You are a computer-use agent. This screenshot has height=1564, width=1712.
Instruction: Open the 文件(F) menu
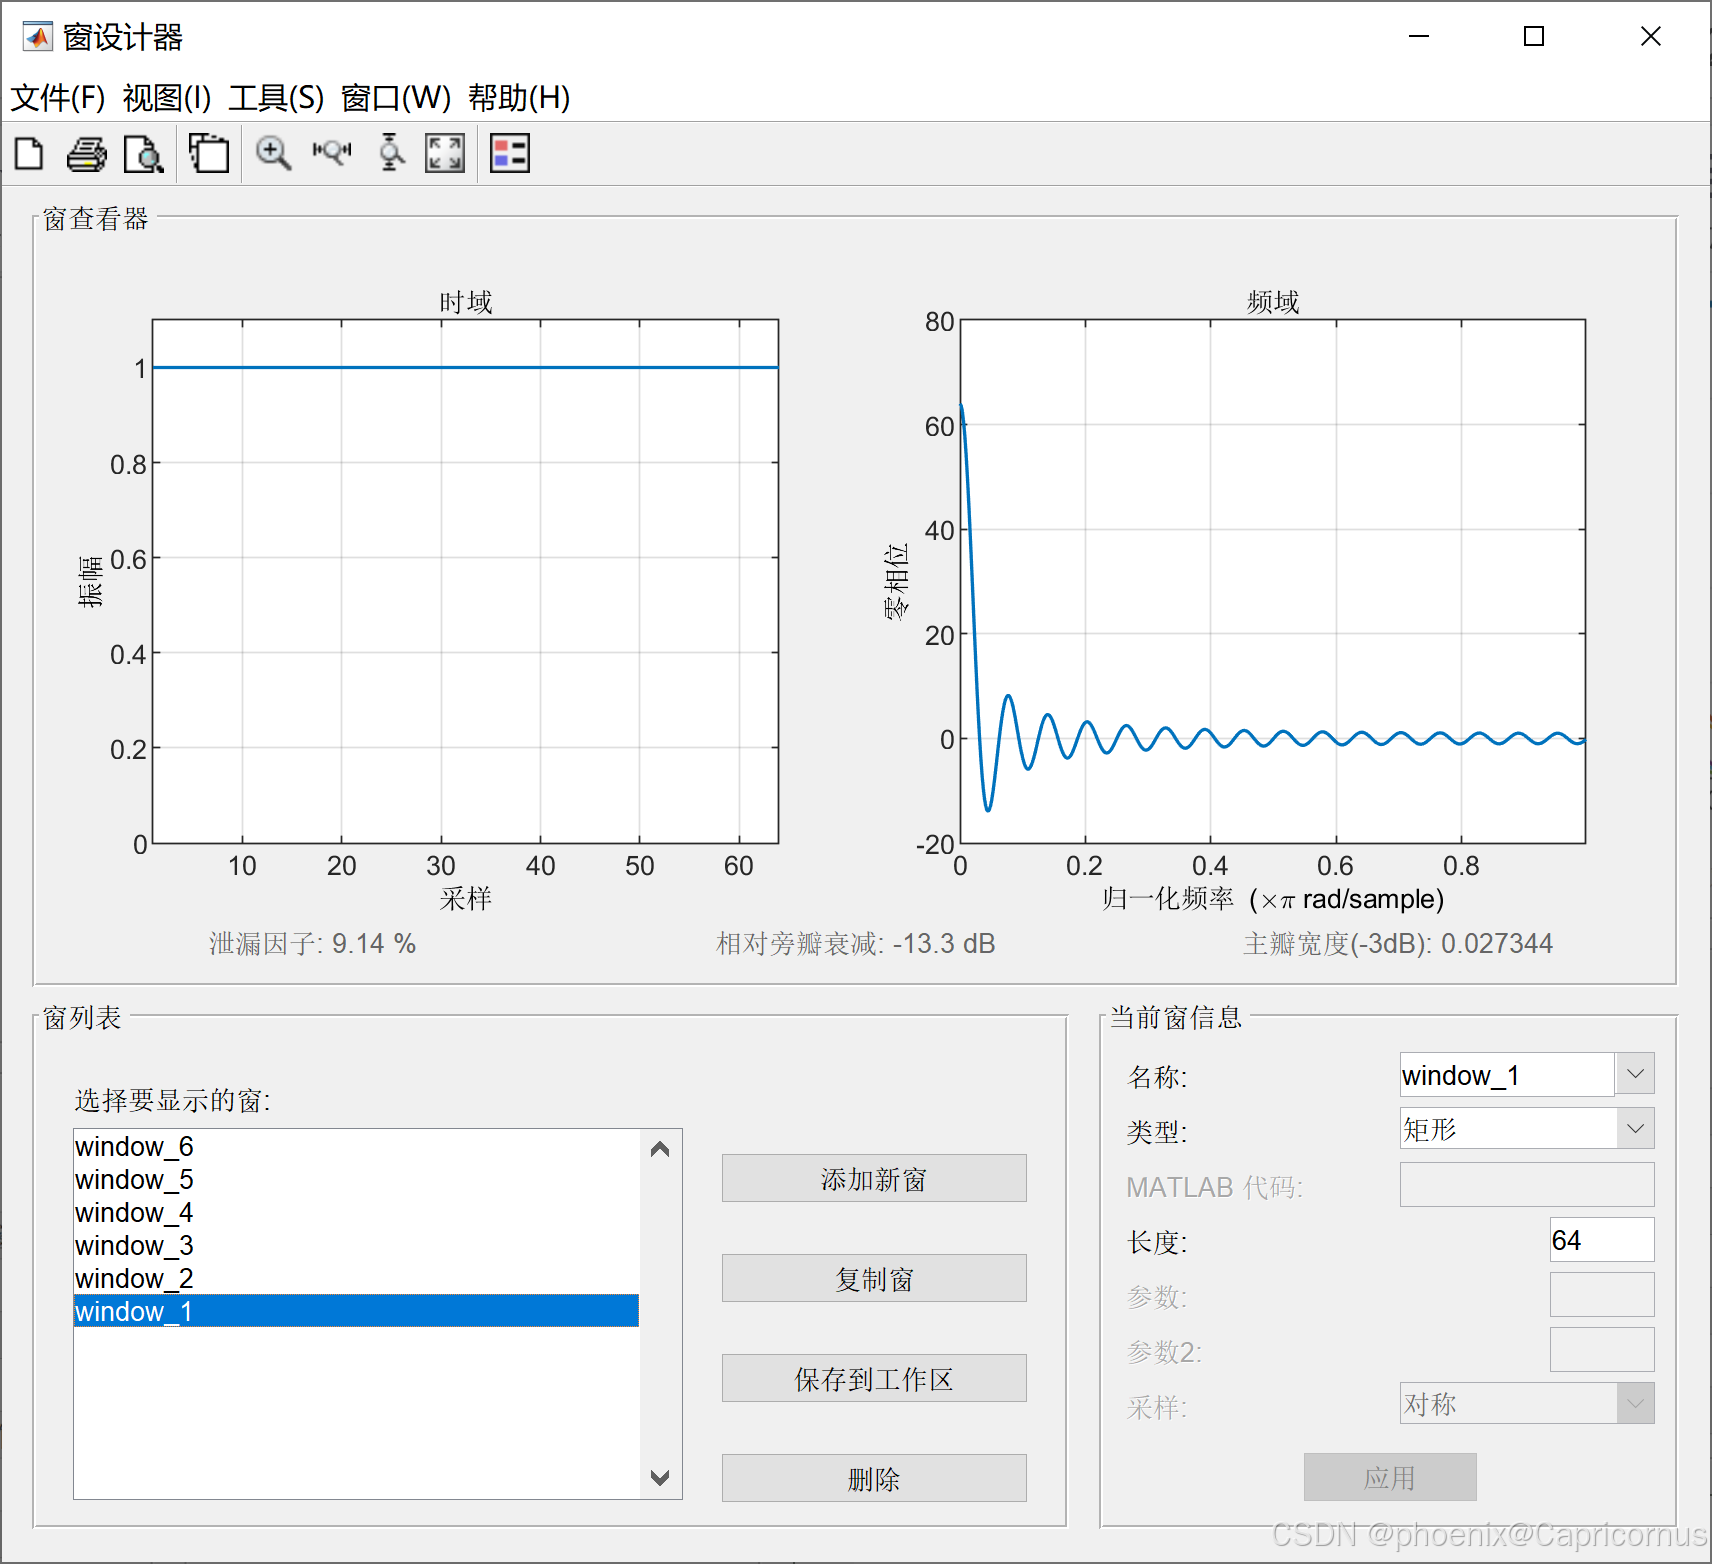[58, 98]
